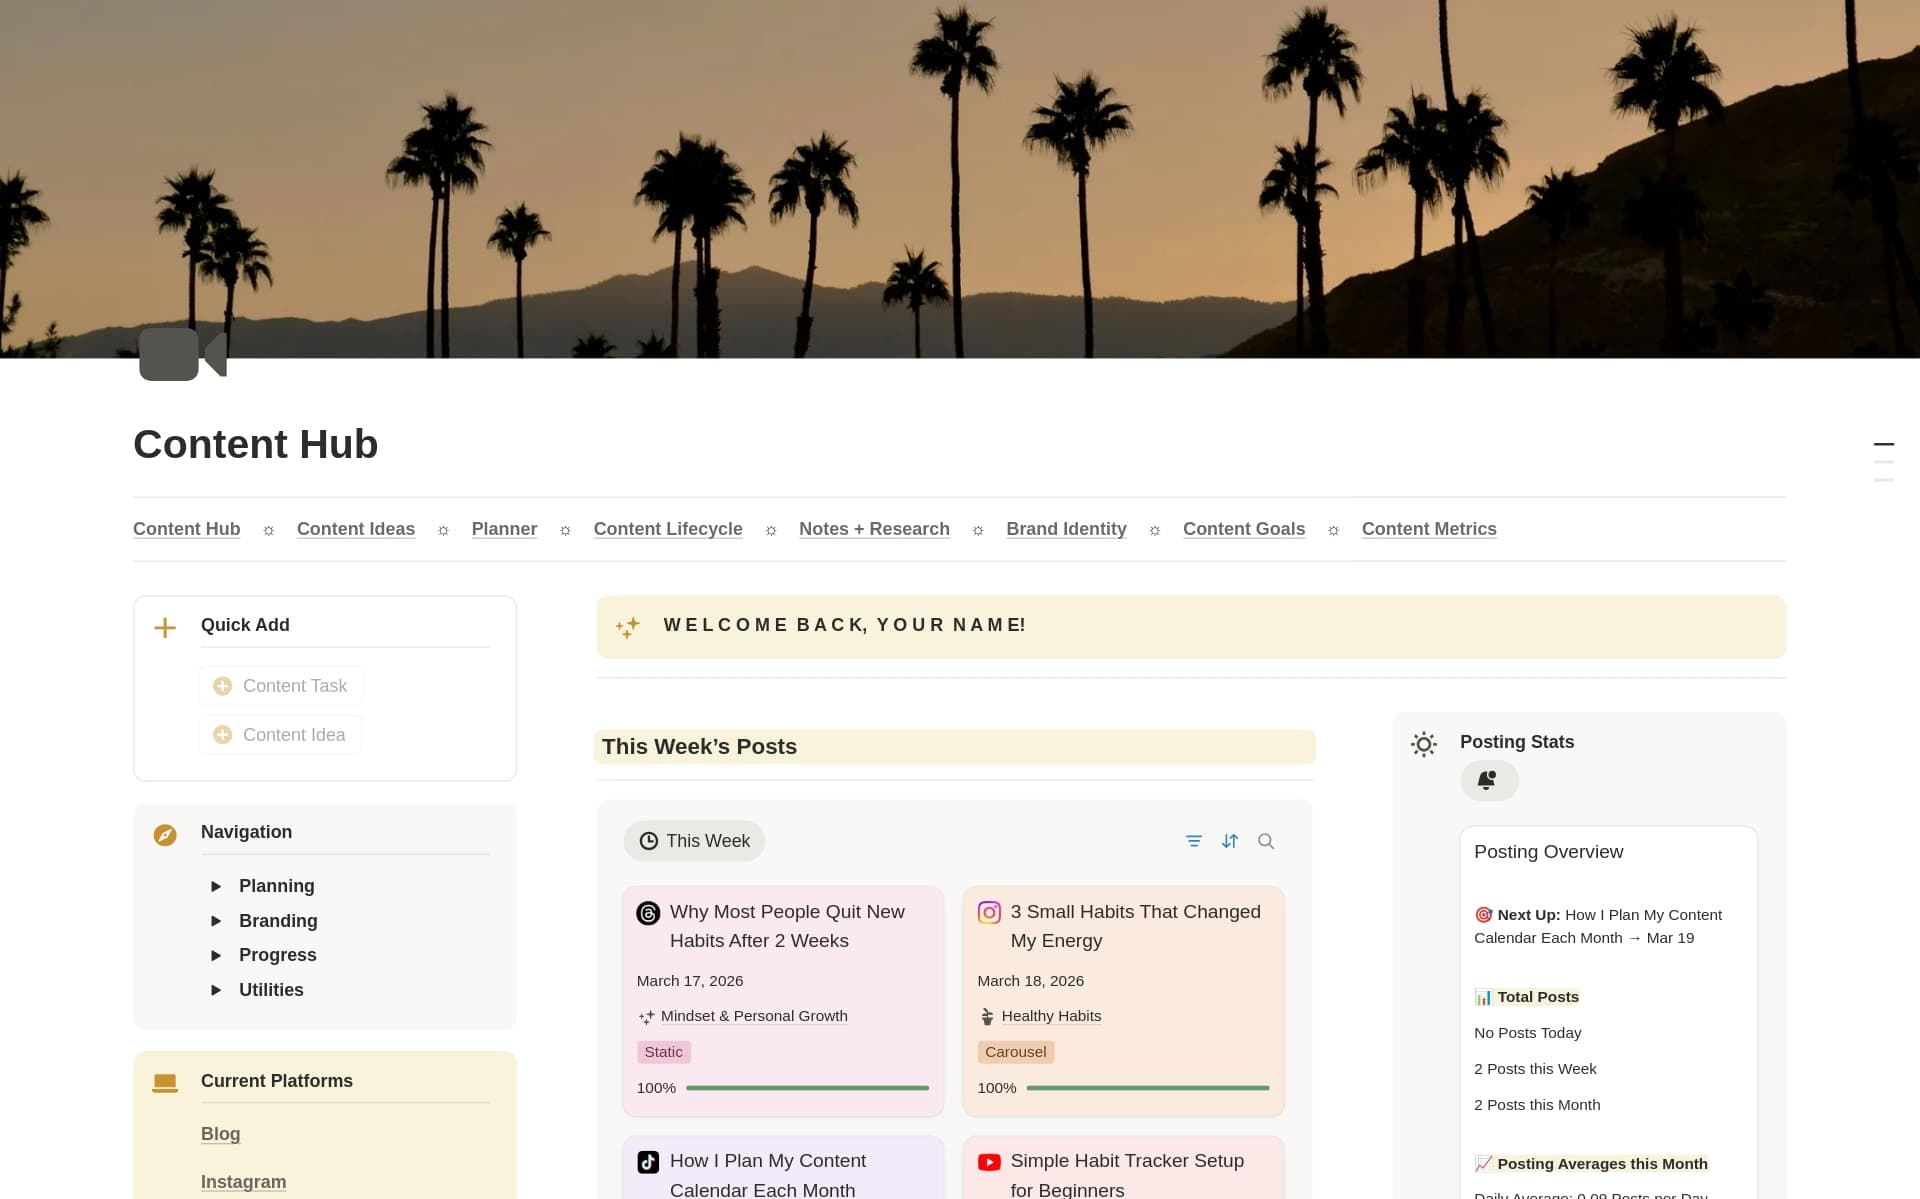The image size is (1920, 1199).
Task: Open the Healthy Habits tag link
Action: click(x=1051, y=1015)
